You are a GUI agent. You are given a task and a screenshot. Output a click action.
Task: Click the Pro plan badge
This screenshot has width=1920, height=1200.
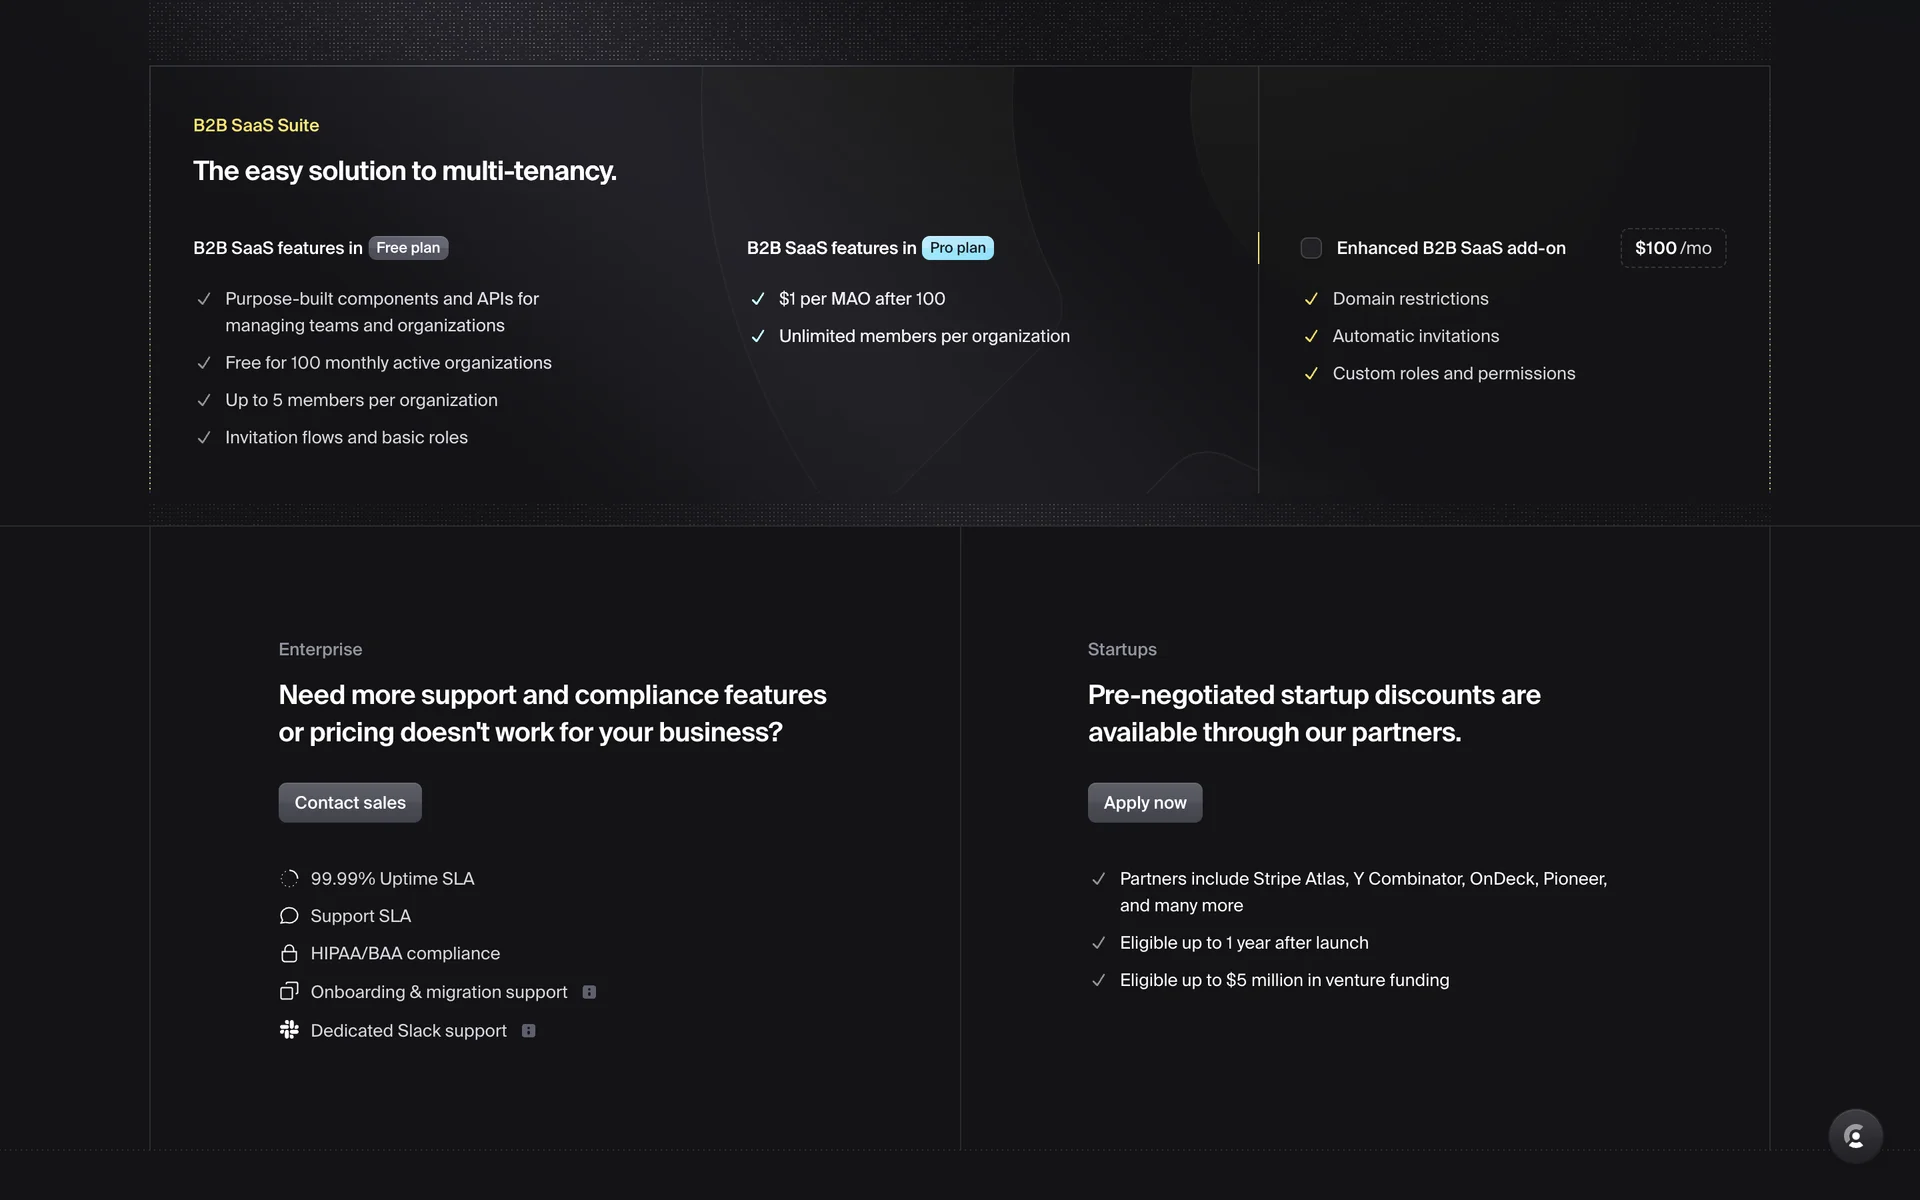point(957,248)
